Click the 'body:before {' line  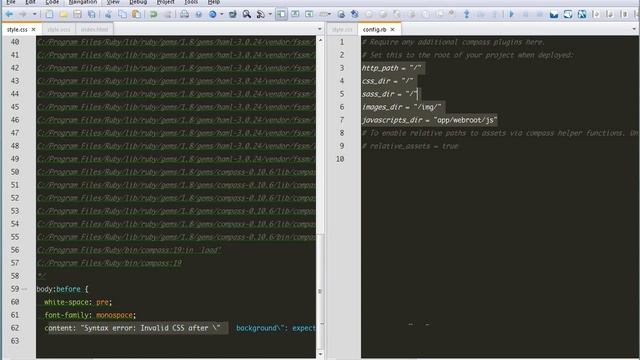[x=62, y=289]
